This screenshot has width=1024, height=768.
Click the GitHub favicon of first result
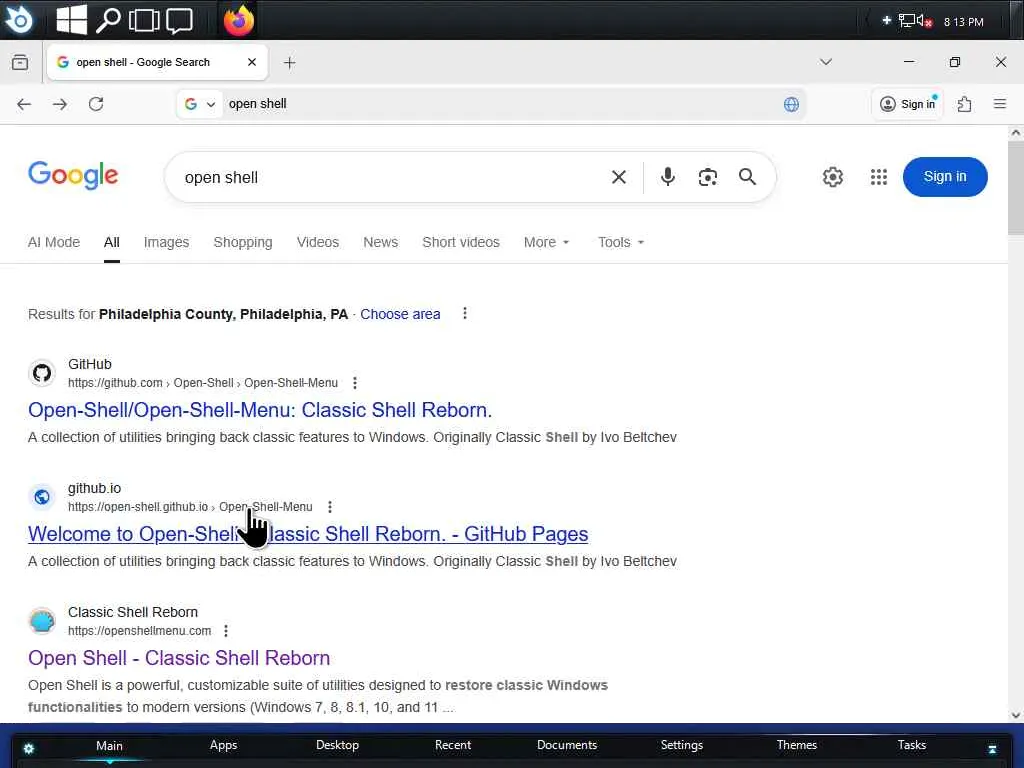42,373
